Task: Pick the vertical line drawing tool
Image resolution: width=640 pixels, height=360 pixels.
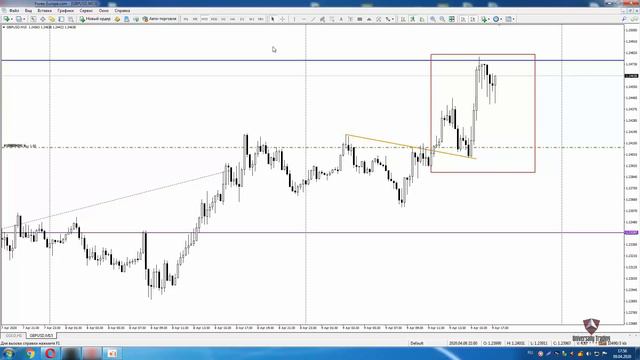Action: click(294, 19)
